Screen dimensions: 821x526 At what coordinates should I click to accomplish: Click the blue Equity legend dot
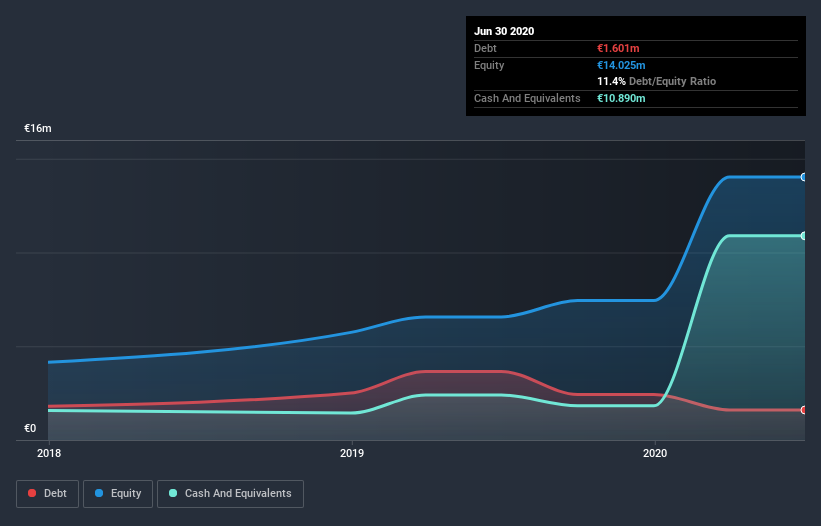[x=99, y=493]
